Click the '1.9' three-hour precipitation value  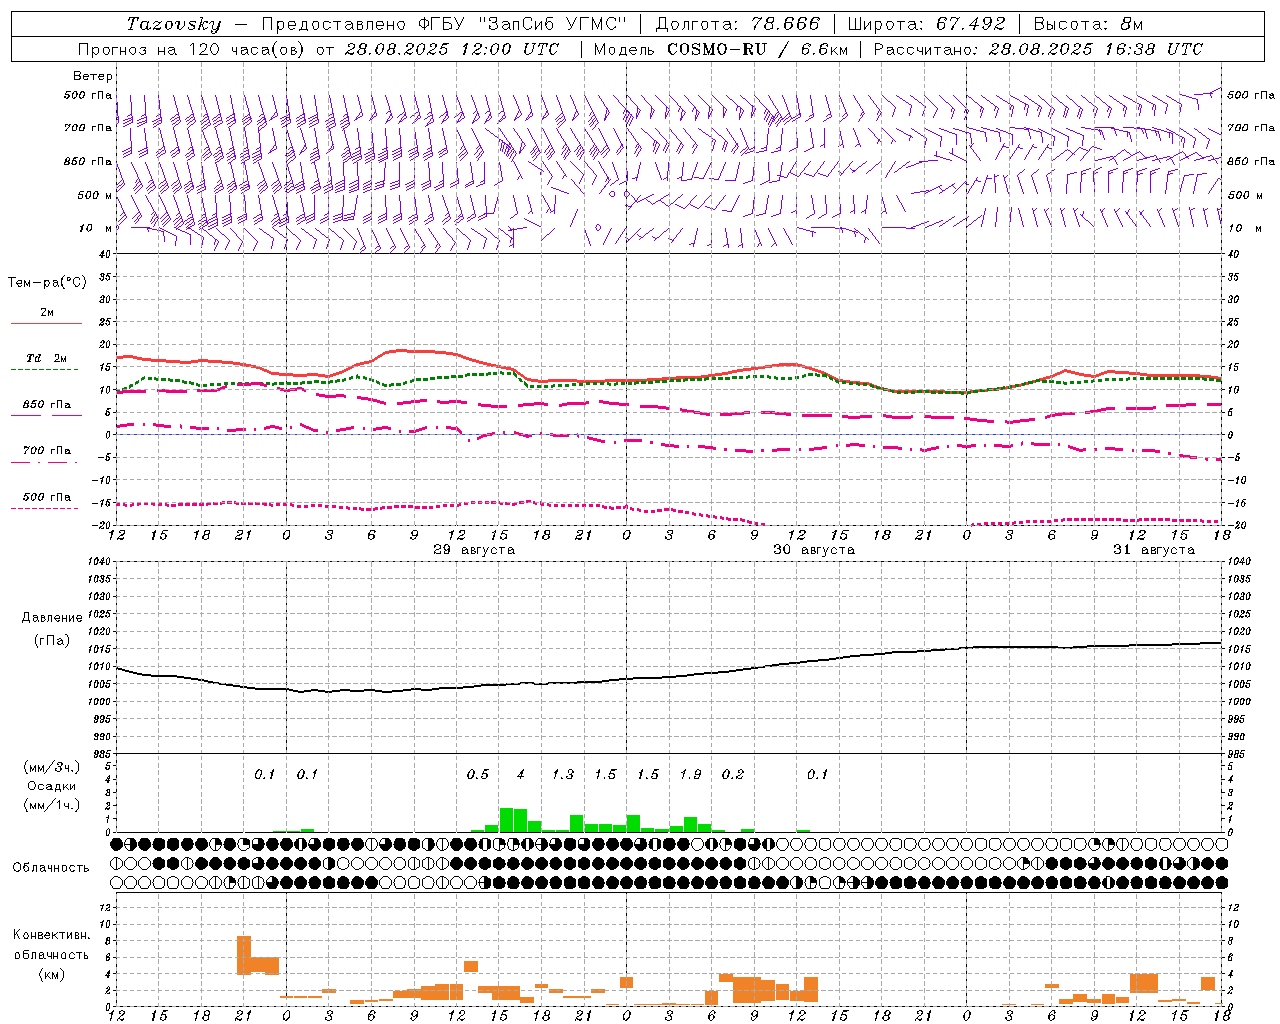(x=690, y=774)
